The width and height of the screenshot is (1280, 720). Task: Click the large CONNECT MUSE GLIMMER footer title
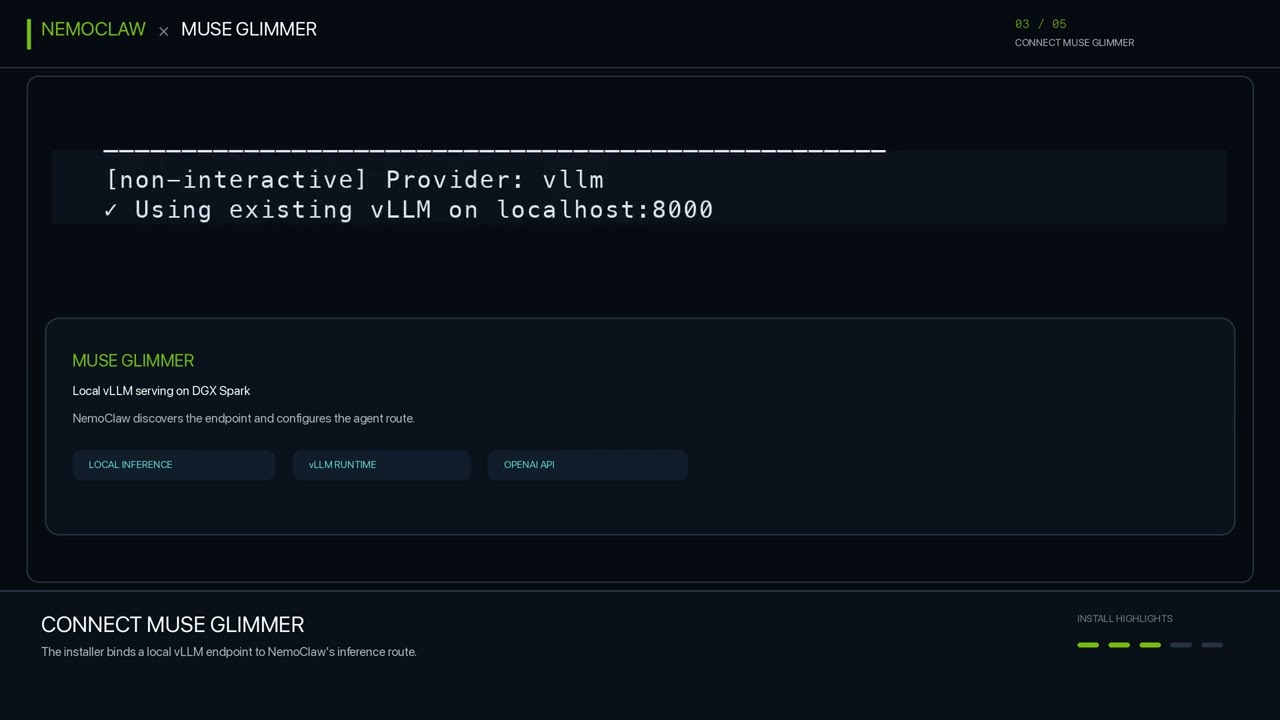[172, 625]
